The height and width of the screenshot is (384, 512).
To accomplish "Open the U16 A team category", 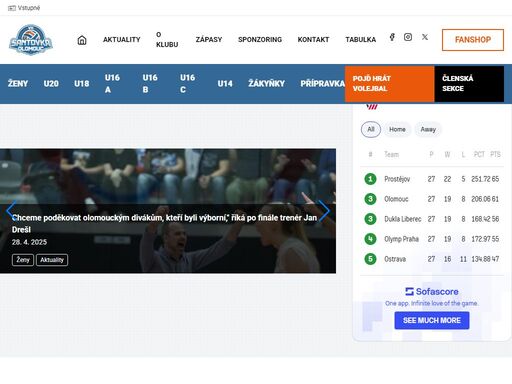I will click(x=112, y=84).
